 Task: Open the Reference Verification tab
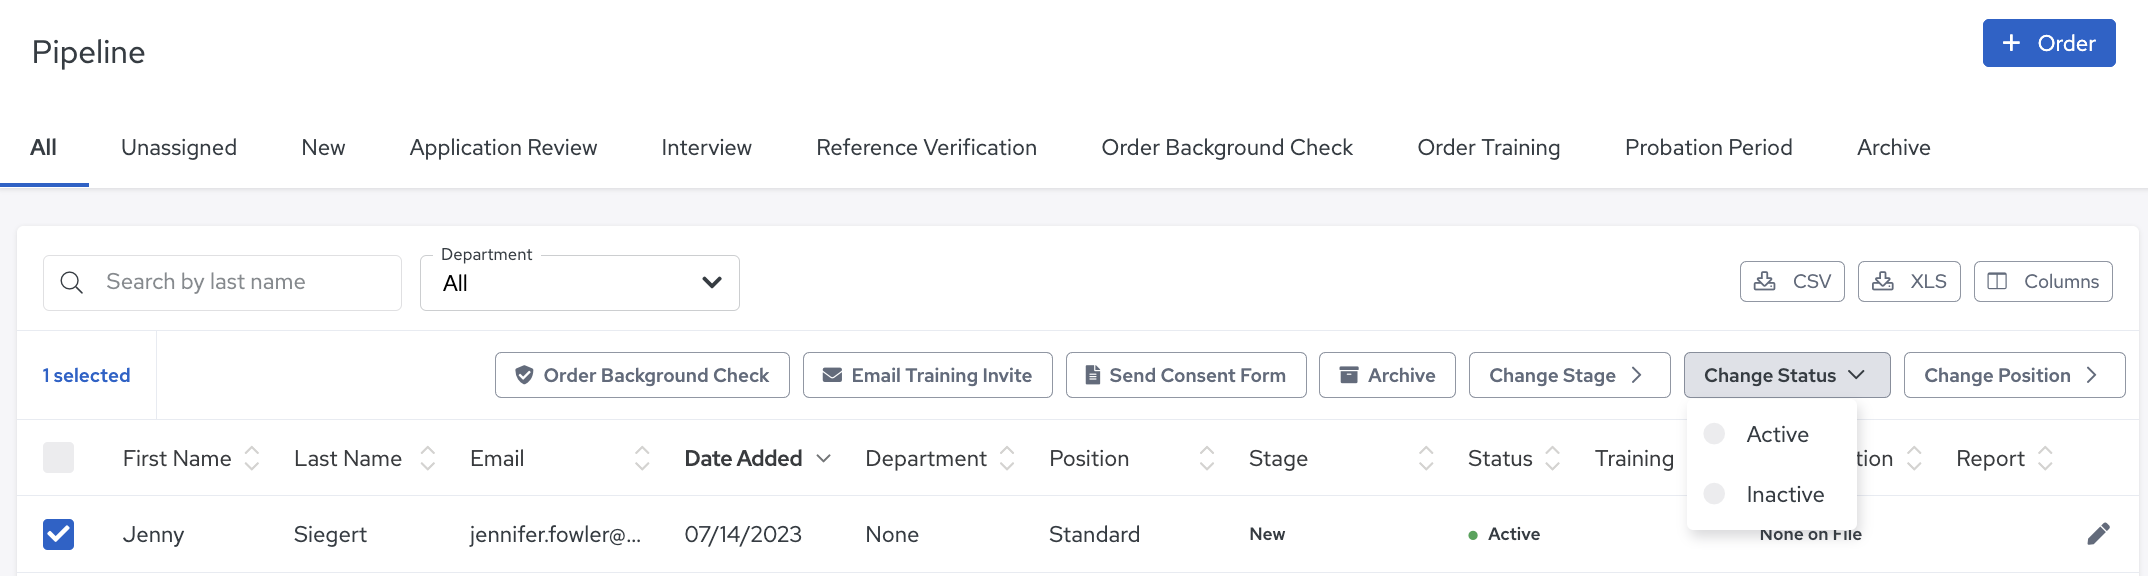(x=926, y=148)
